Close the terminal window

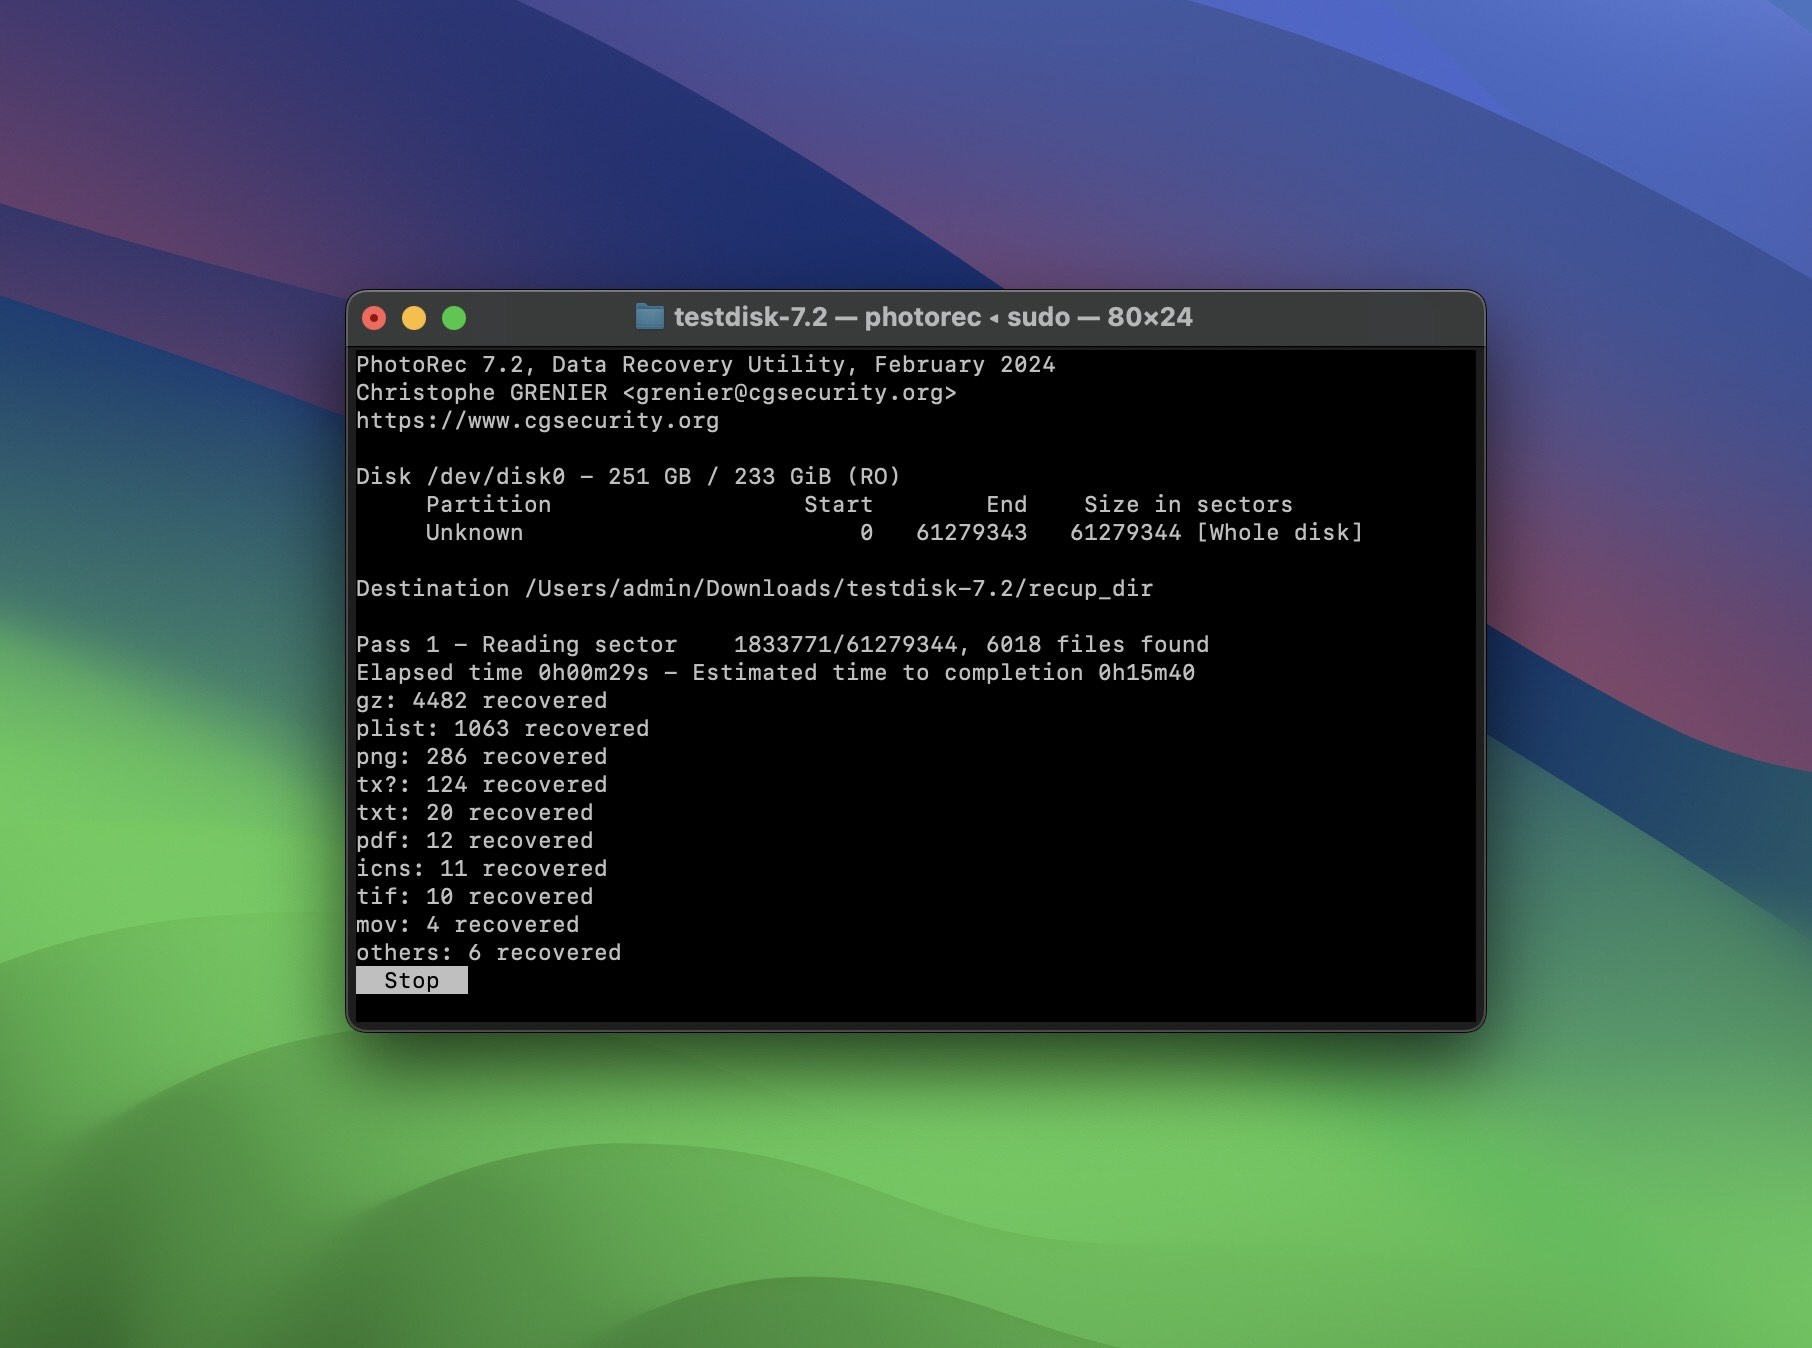pyautogui.click(x=374, y=318)
